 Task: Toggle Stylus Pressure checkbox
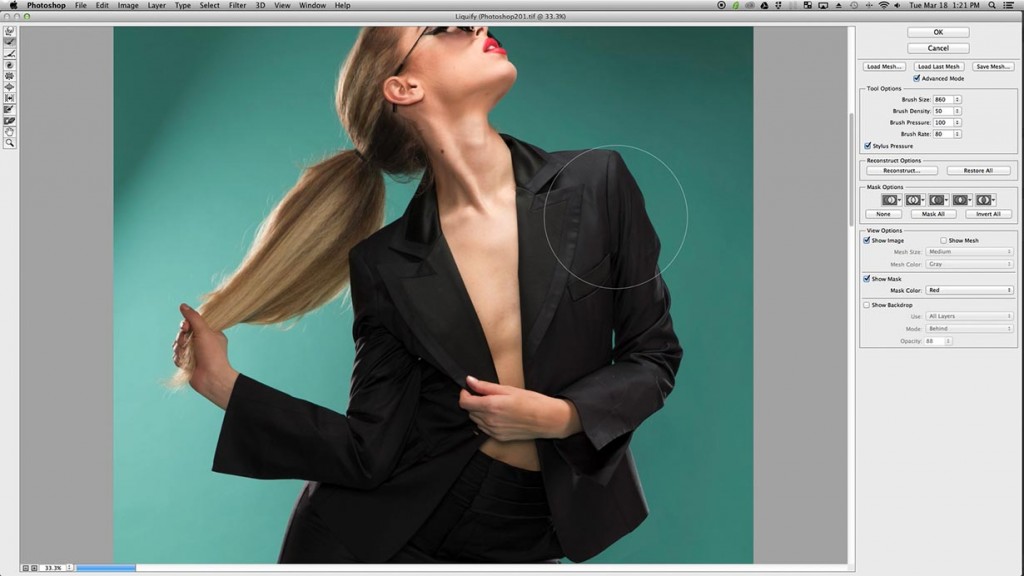point(867,146)
